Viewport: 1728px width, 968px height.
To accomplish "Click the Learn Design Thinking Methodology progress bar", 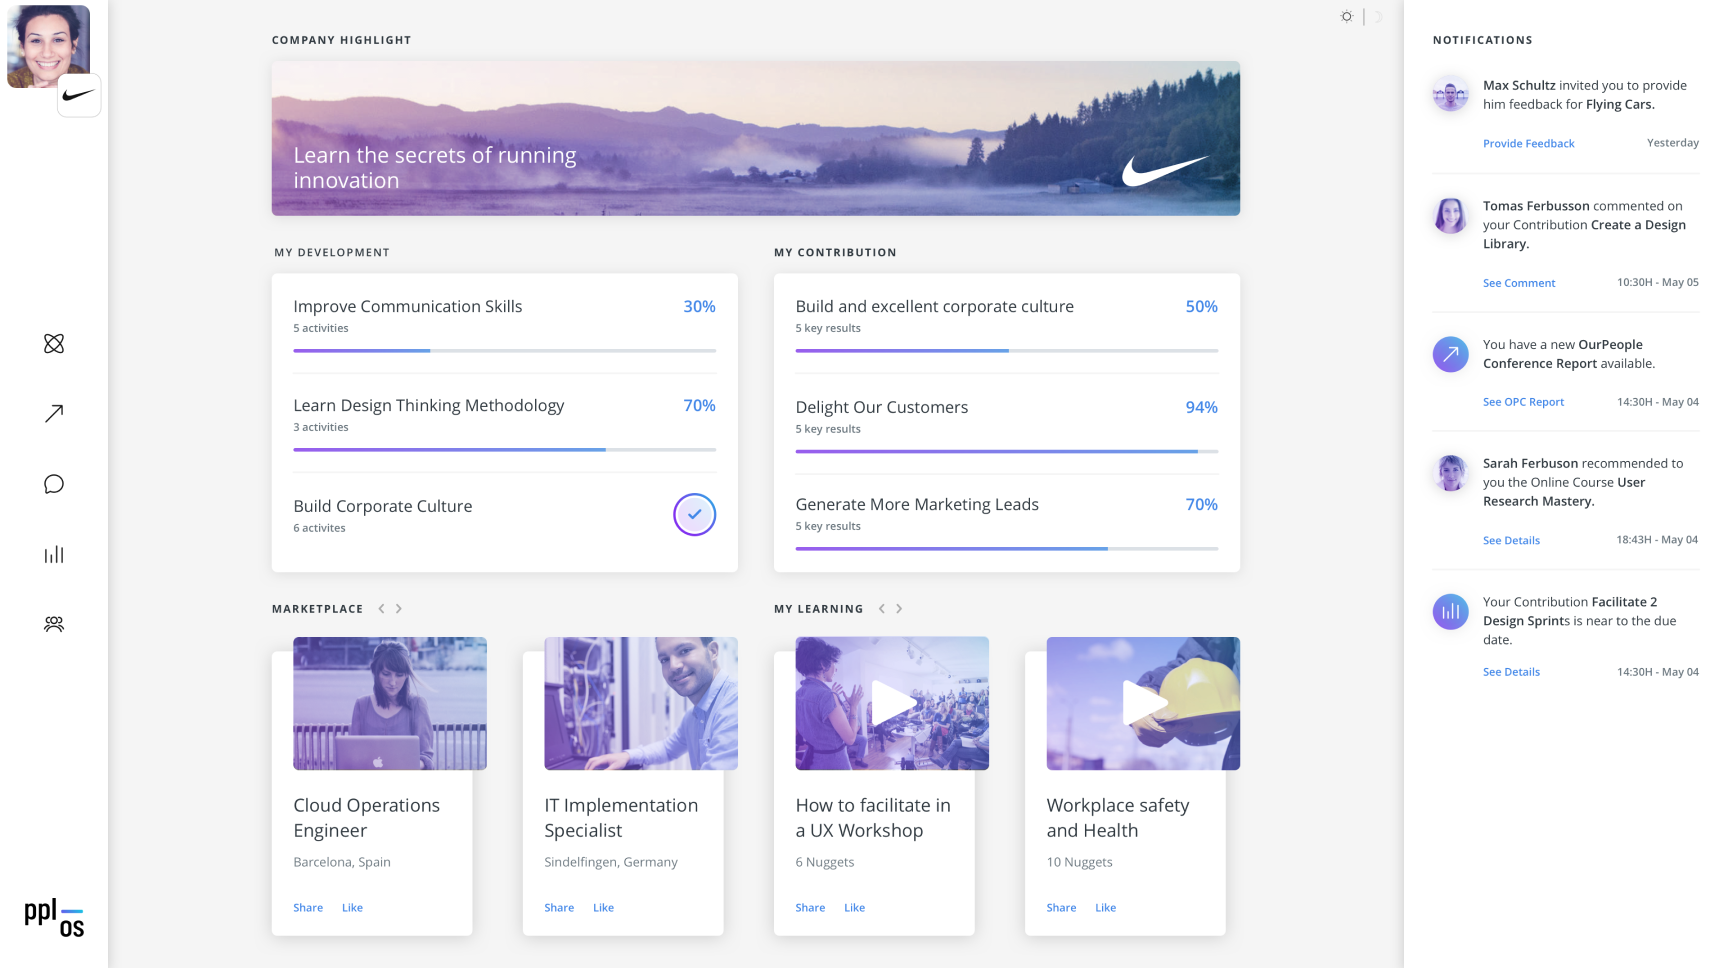I will (504, 450).
